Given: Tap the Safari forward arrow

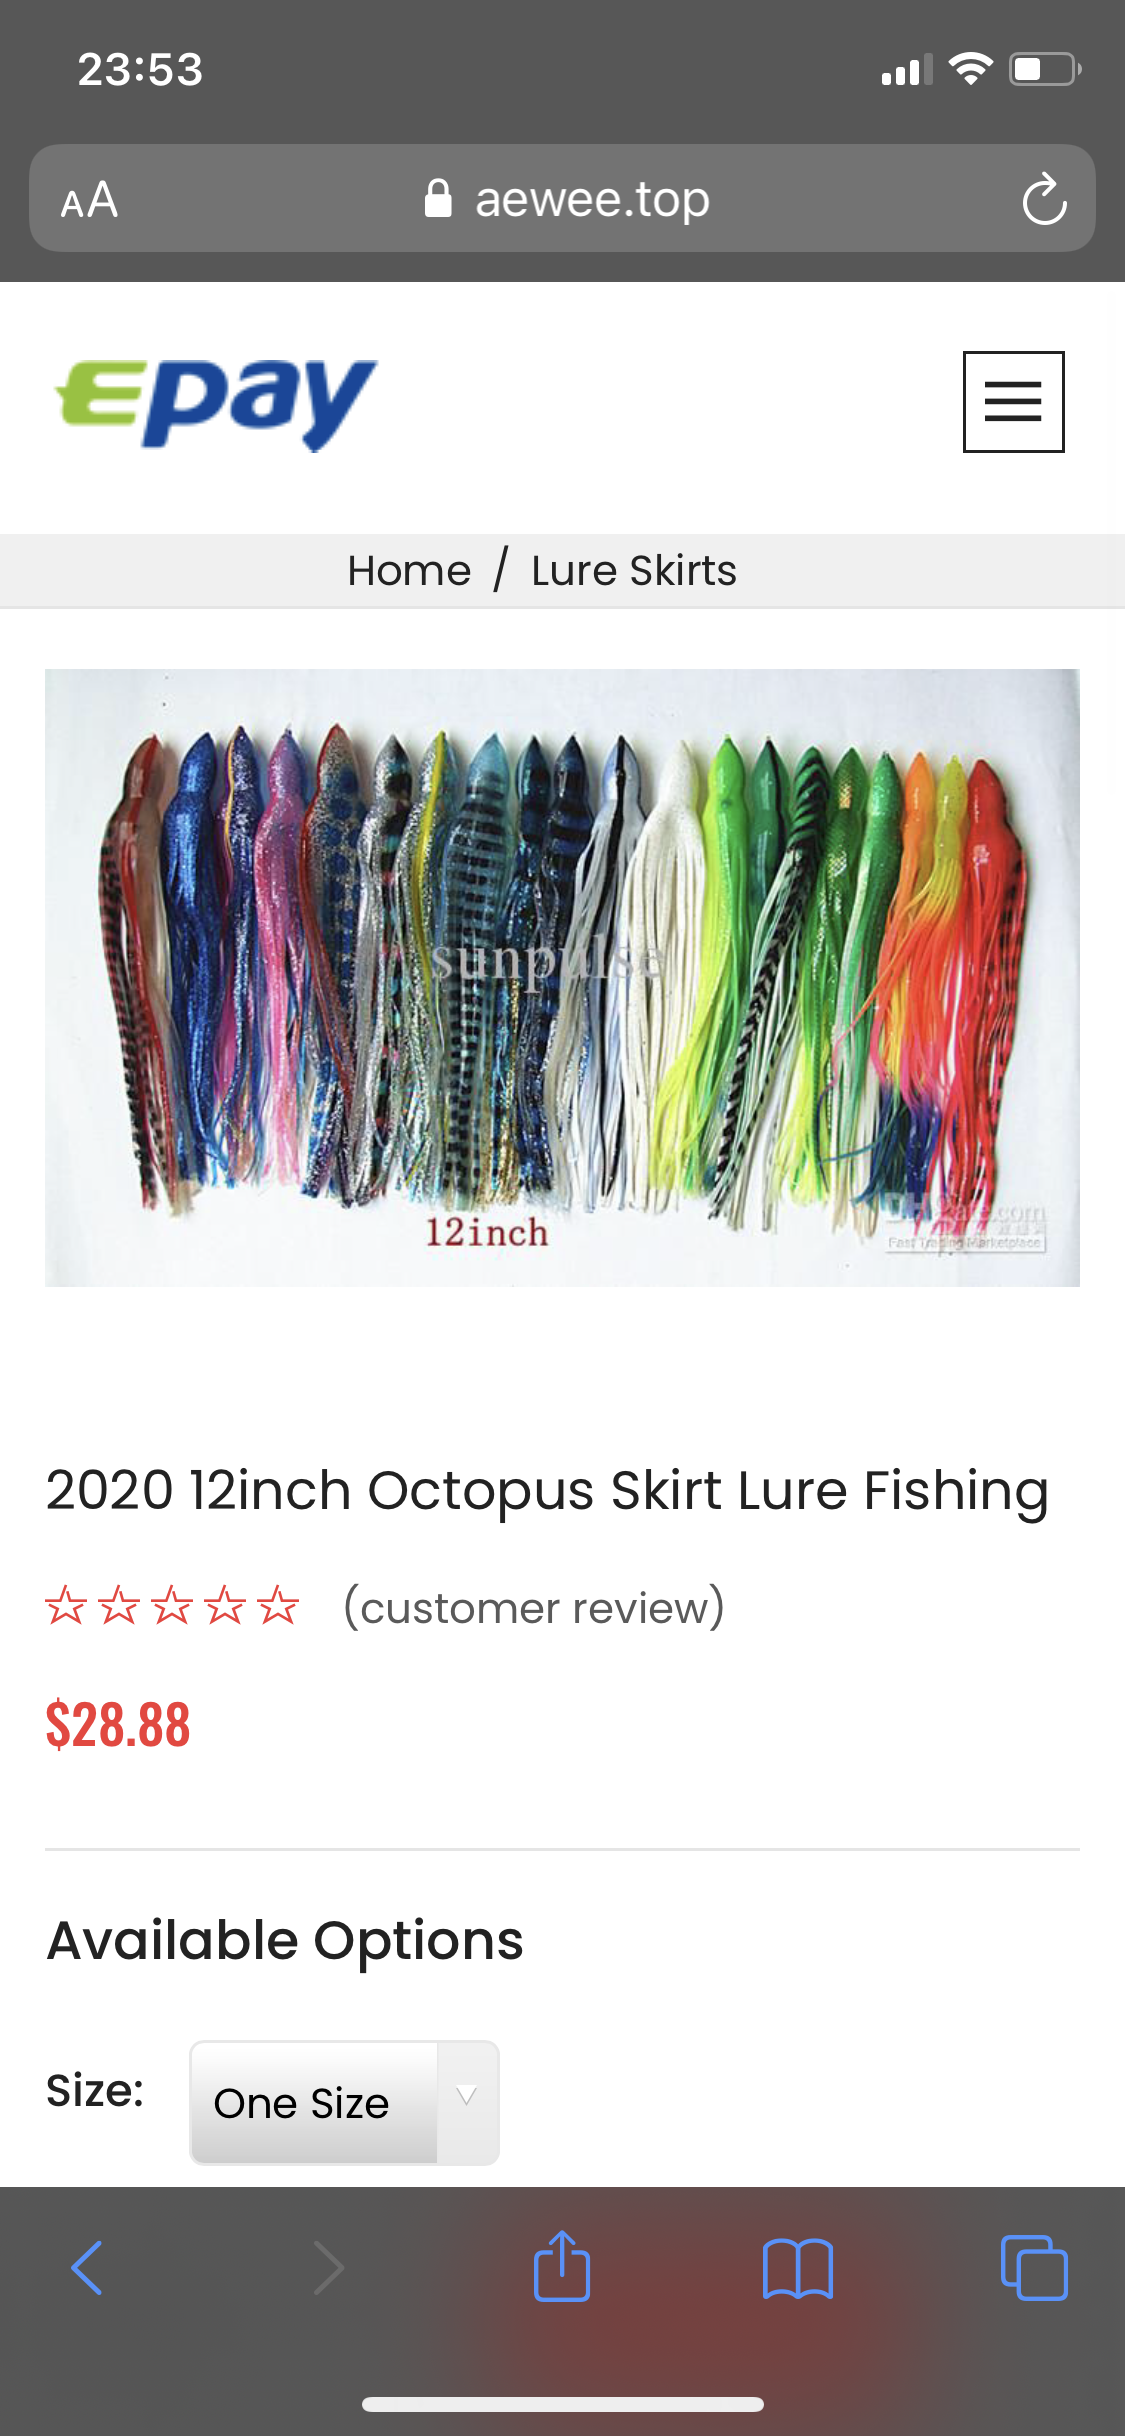Looking at the screenshot, I should 328,2267.
